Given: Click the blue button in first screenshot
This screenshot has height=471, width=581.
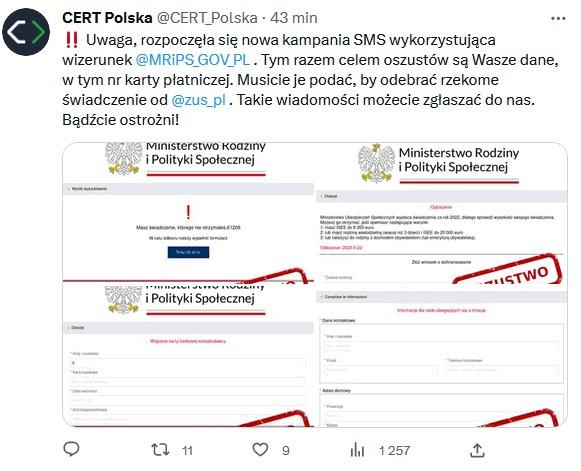Looking at the screenshot, I should point(188,252).
